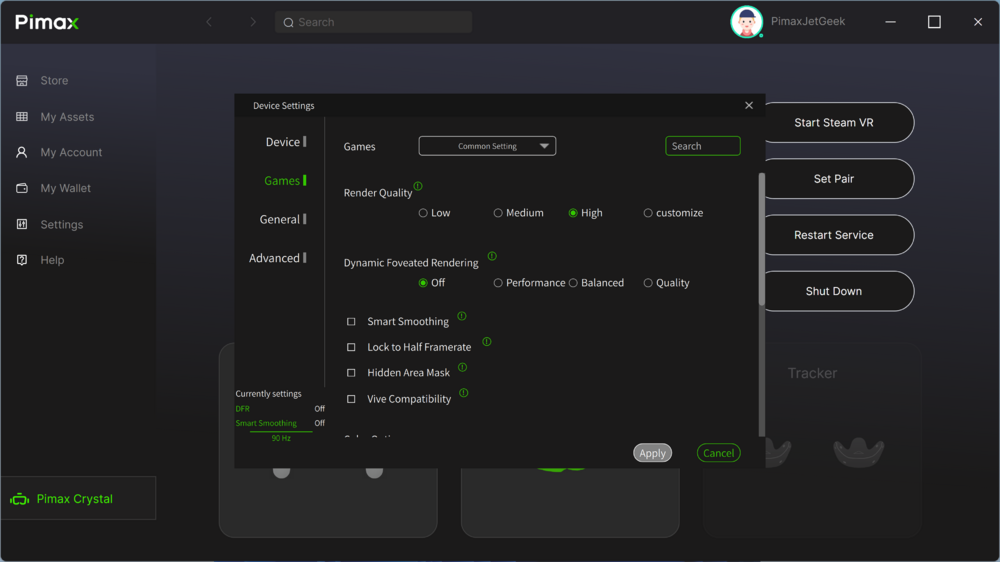
Task: Click the My Wallet icon
Action: [22, 188]
